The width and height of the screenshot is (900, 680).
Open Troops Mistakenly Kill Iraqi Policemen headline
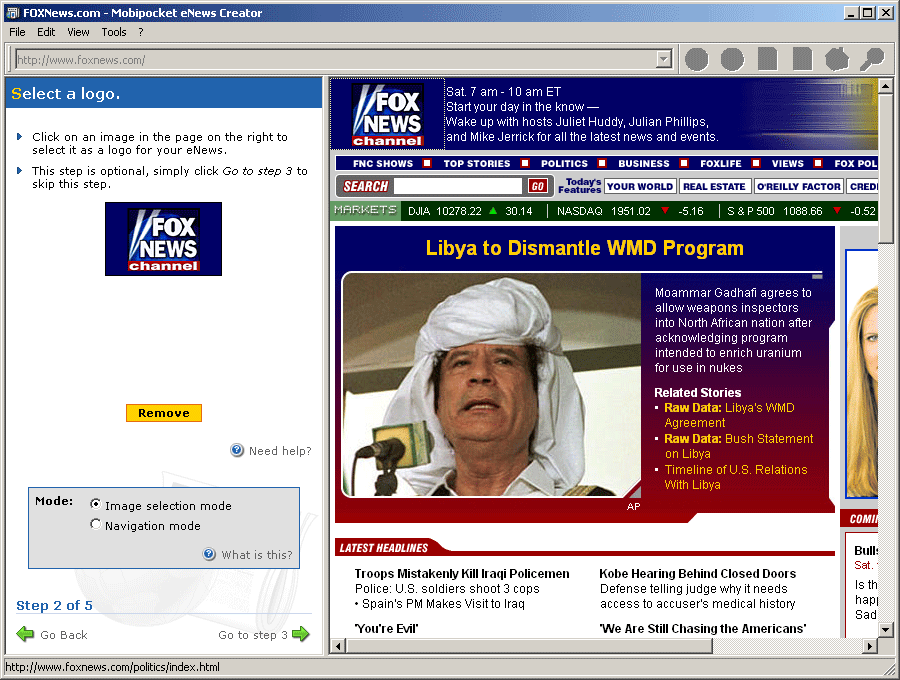462,573
